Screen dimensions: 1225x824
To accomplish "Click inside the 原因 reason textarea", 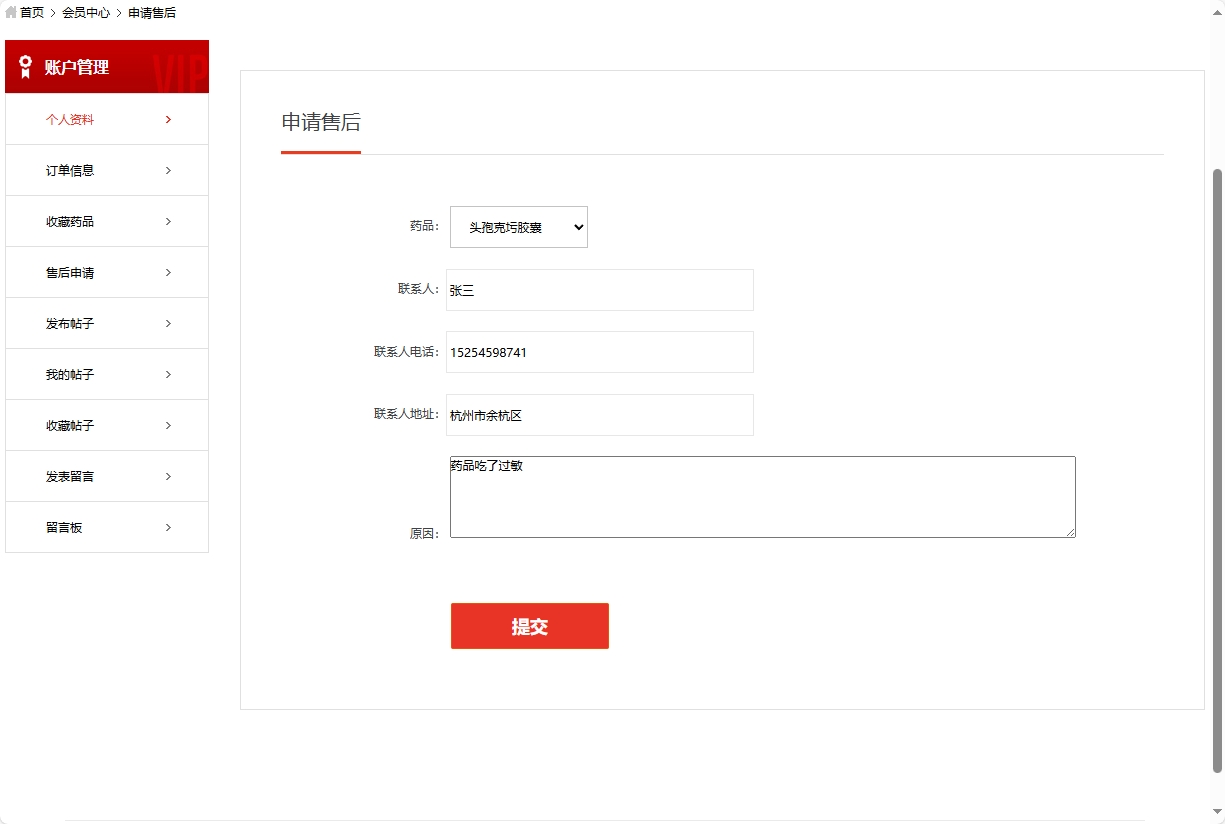I will click(762, 496).
